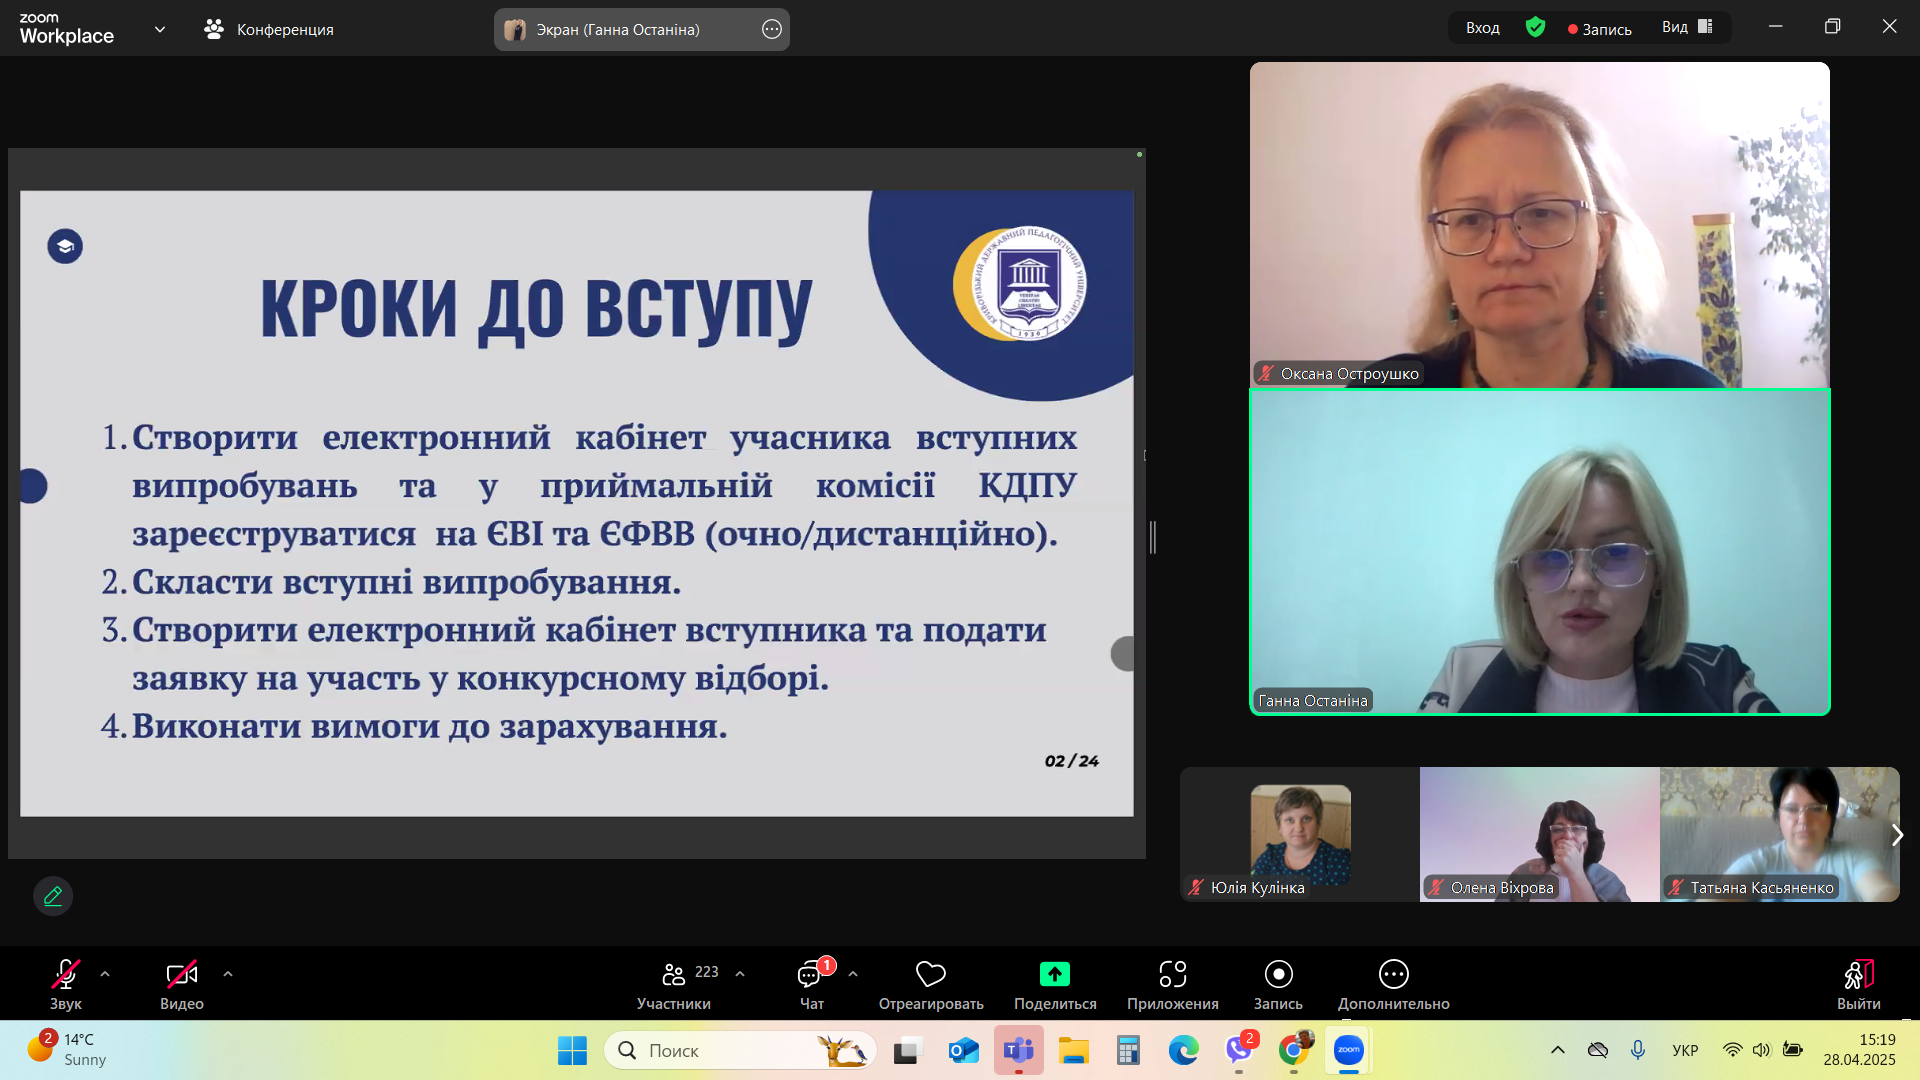Click the More (Дополнительно) ellipsis icon
Image resolution: width=1920 pixels, height=1080 pixels.
[x=1393, y=974]
